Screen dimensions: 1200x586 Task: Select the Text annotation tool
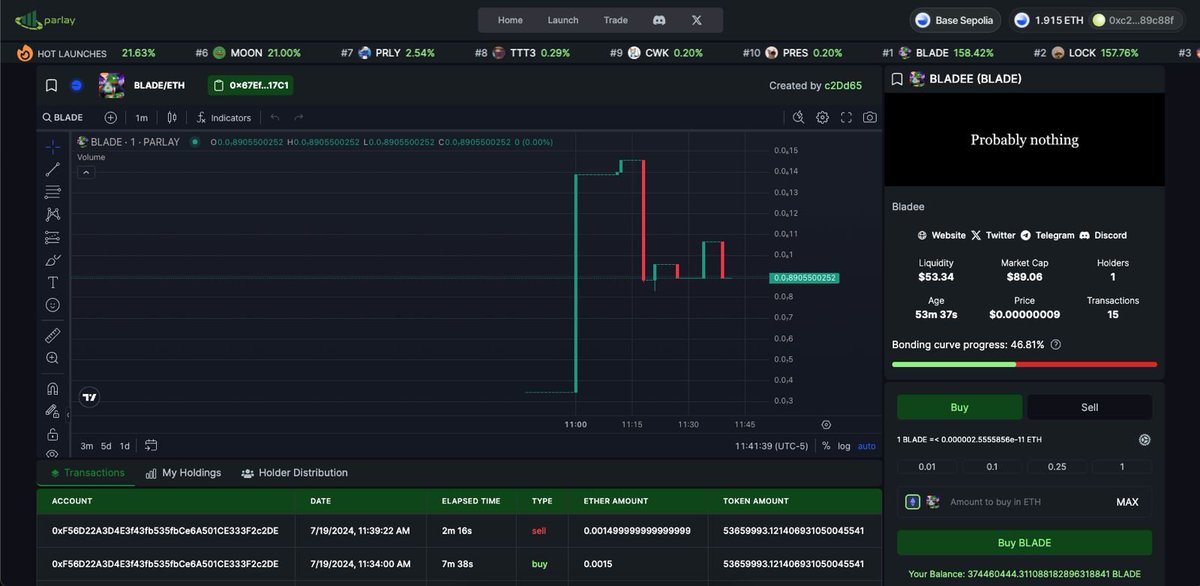point(53,283)
